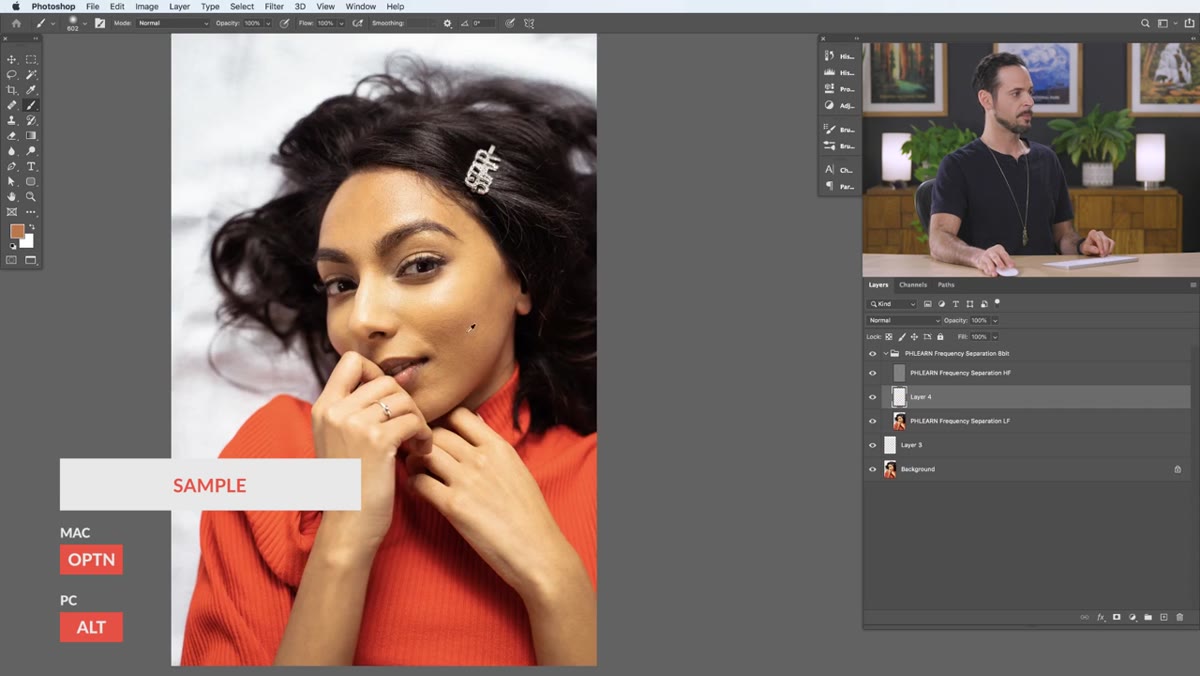Choose the Clone Stamp tool
The image size is (1200, 676).
pos(12,120)
